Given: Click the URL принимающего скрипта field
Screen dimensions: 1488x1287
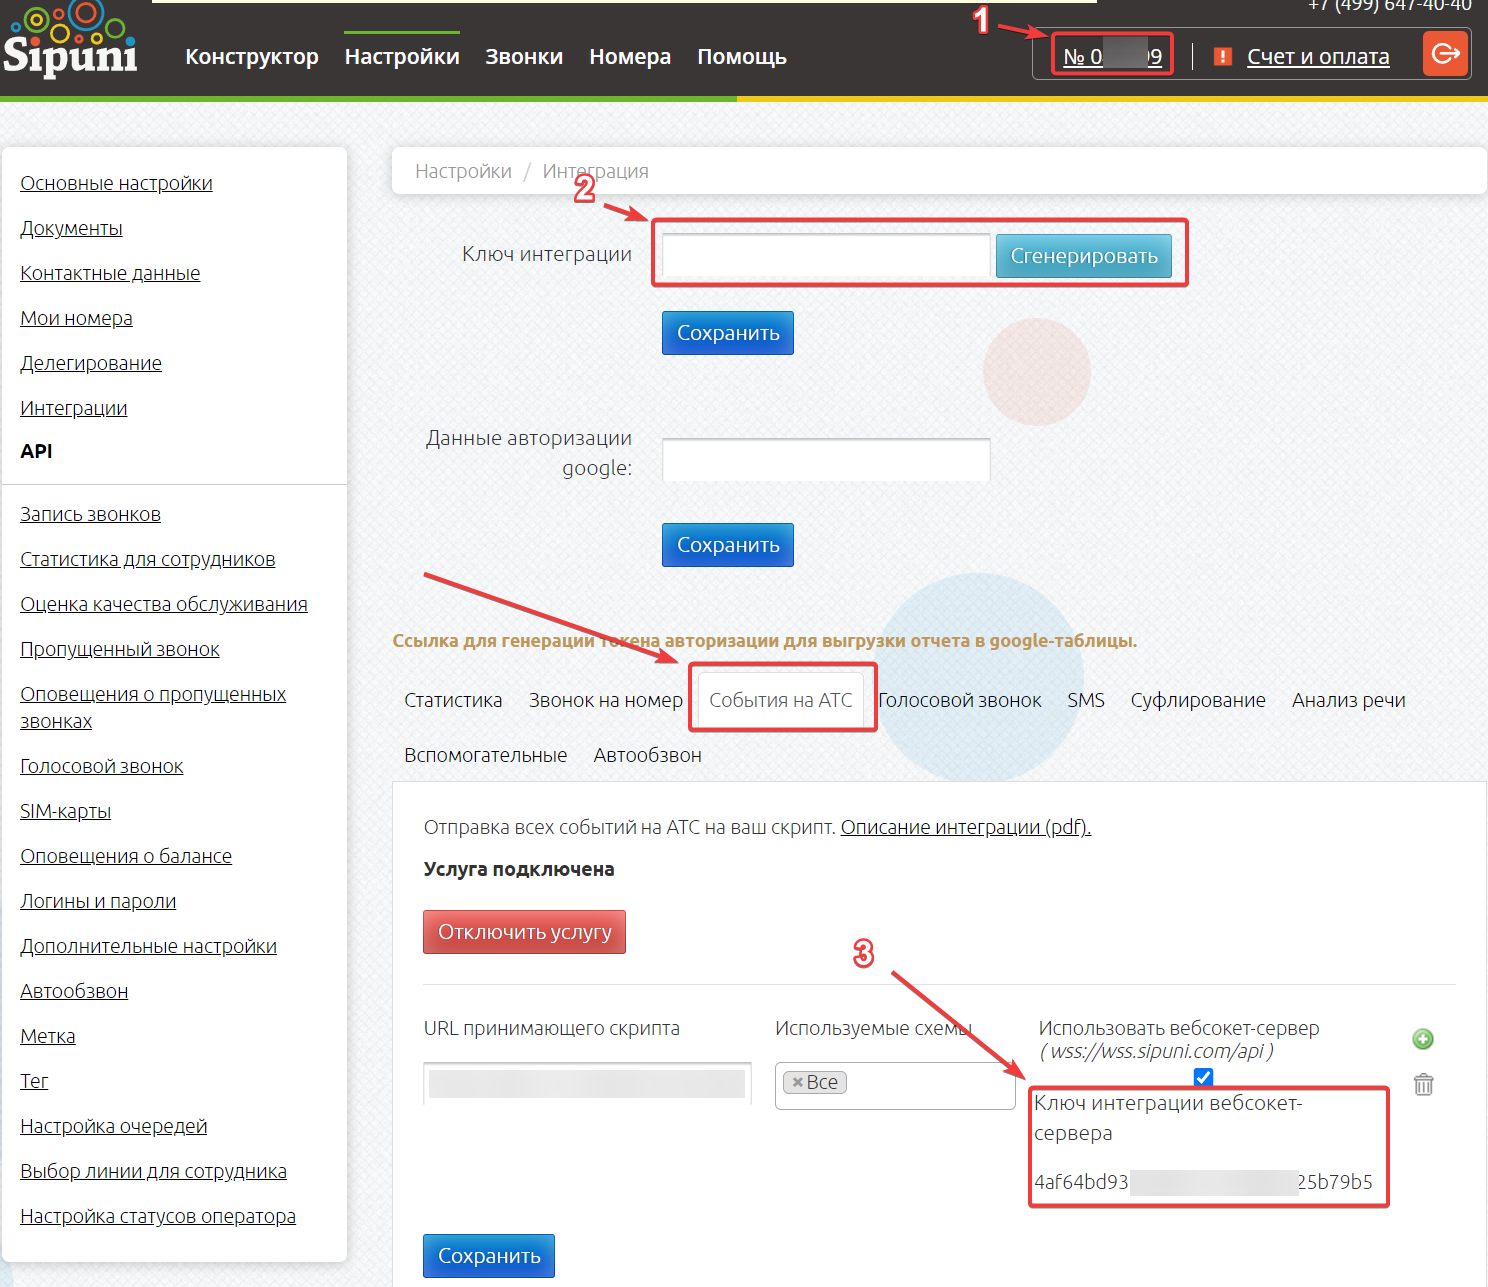Looking at the screenshot, I should coord(587,1084).
